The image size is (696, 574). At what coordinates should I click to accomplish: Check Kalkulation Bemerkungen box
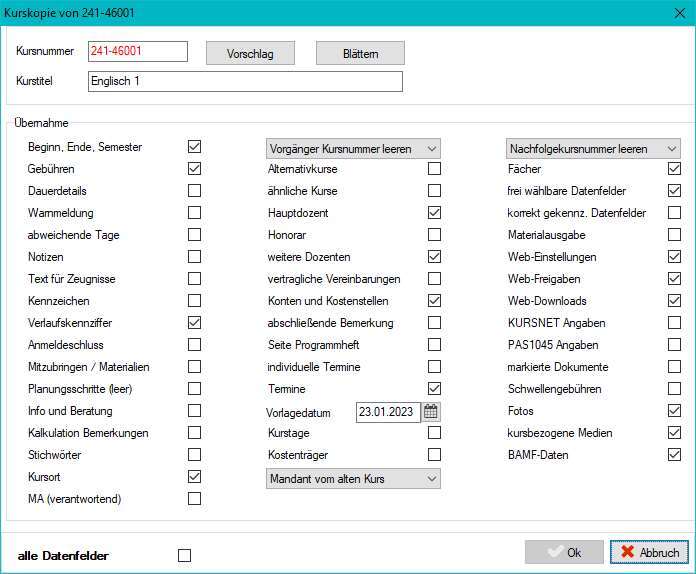click(194, 433)
